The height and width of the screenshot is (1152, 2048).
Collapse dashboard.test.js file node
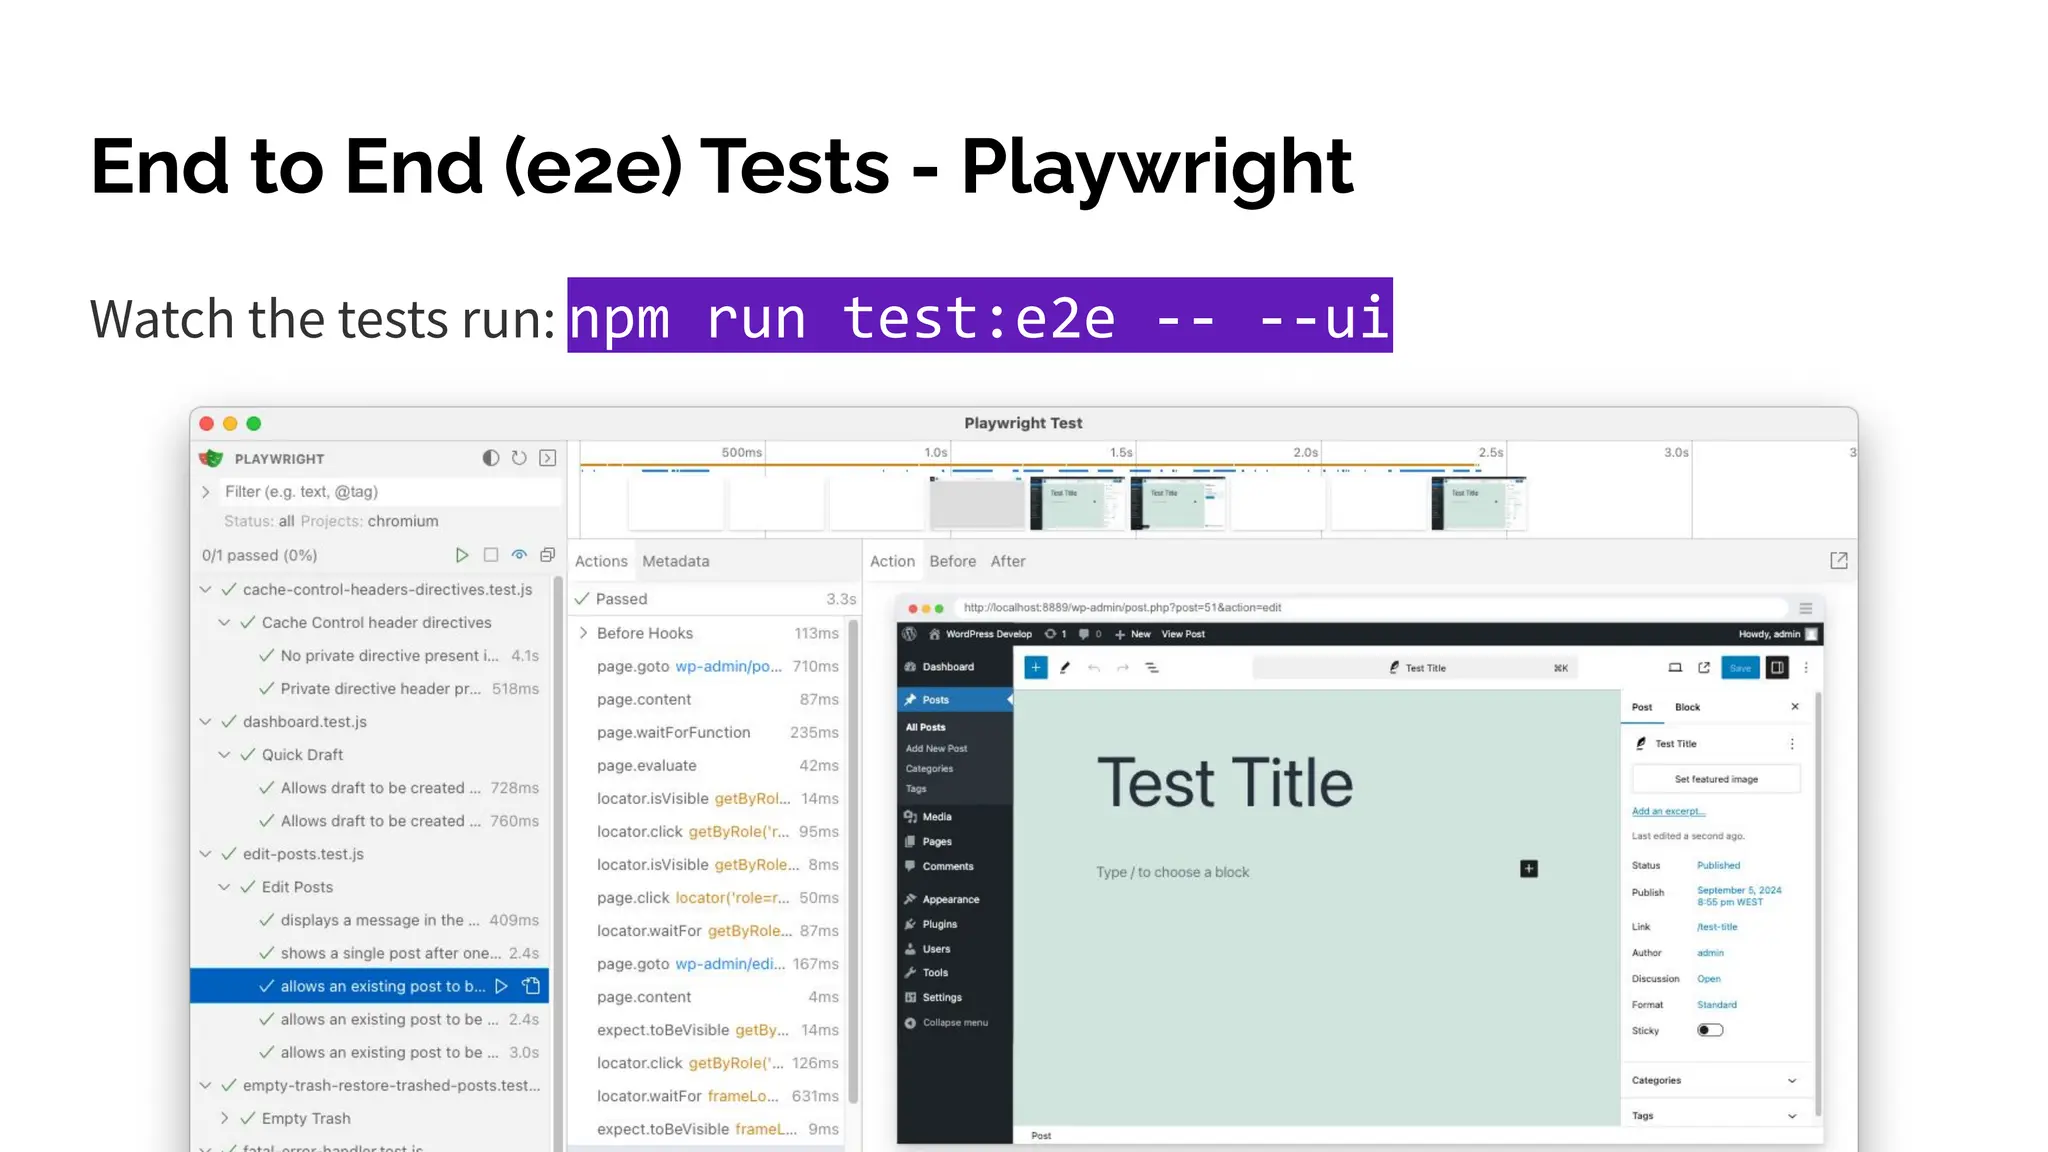point(206,722)
